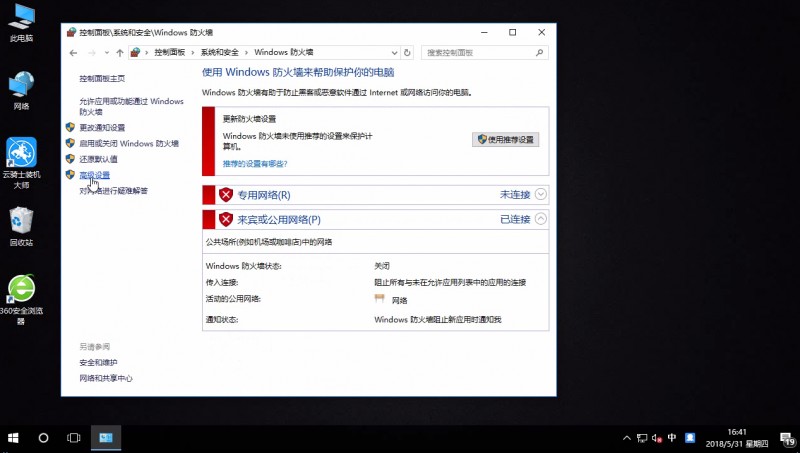Click the shield icon beside 还原默认值

click(70, 159)
